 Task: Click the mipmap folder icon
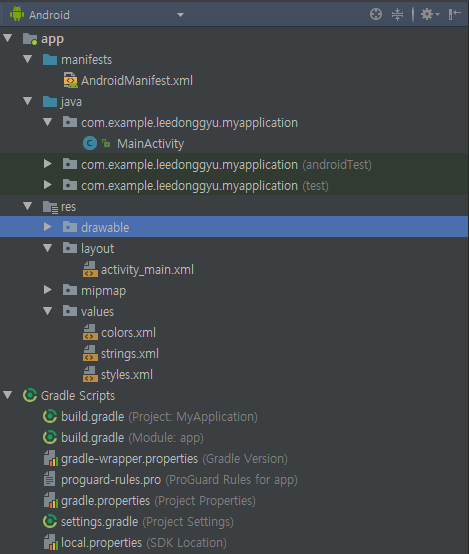tap(70, 290)
